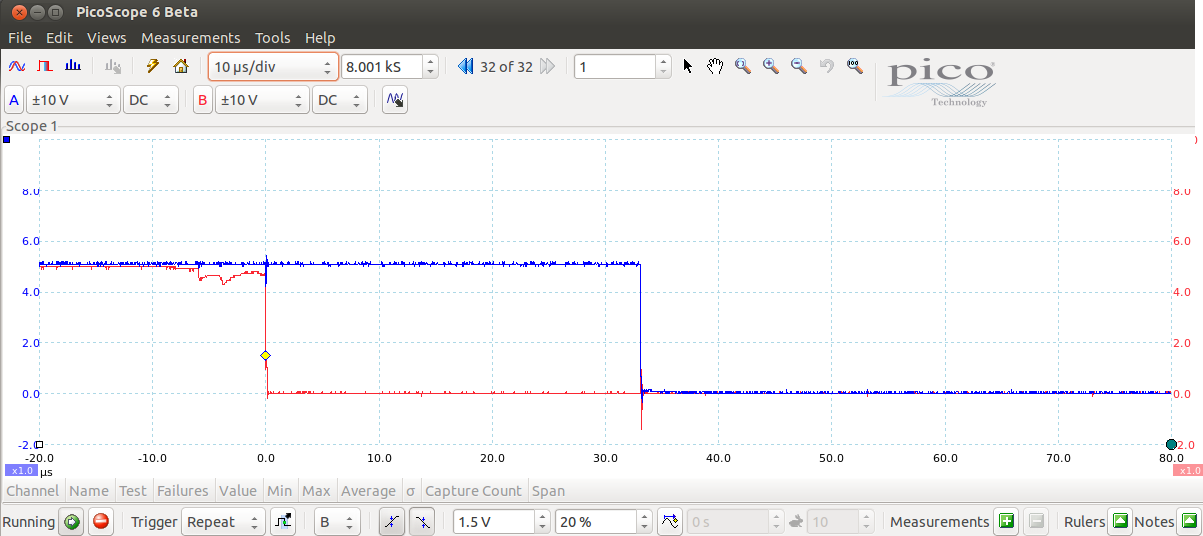Open the Help menu
This screenshot has height=536, width=1203.
point(320,38)
